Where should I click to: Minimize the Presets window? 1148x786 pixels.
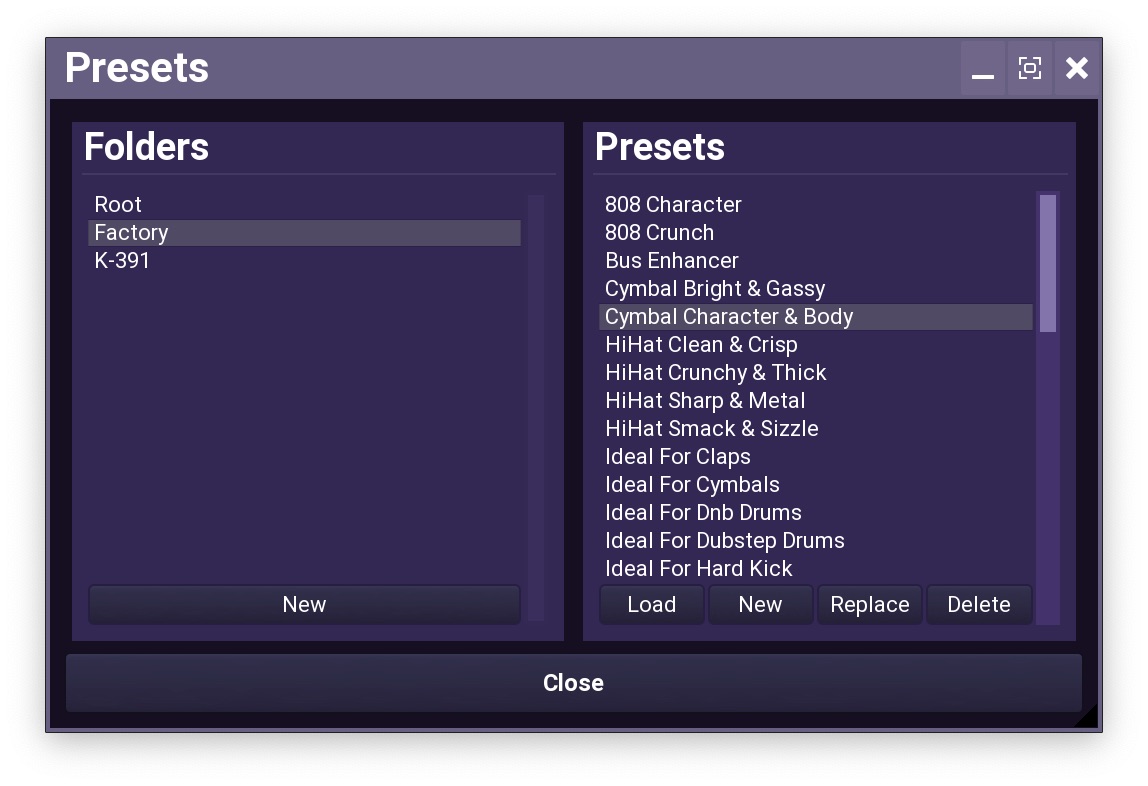[983, 69]
